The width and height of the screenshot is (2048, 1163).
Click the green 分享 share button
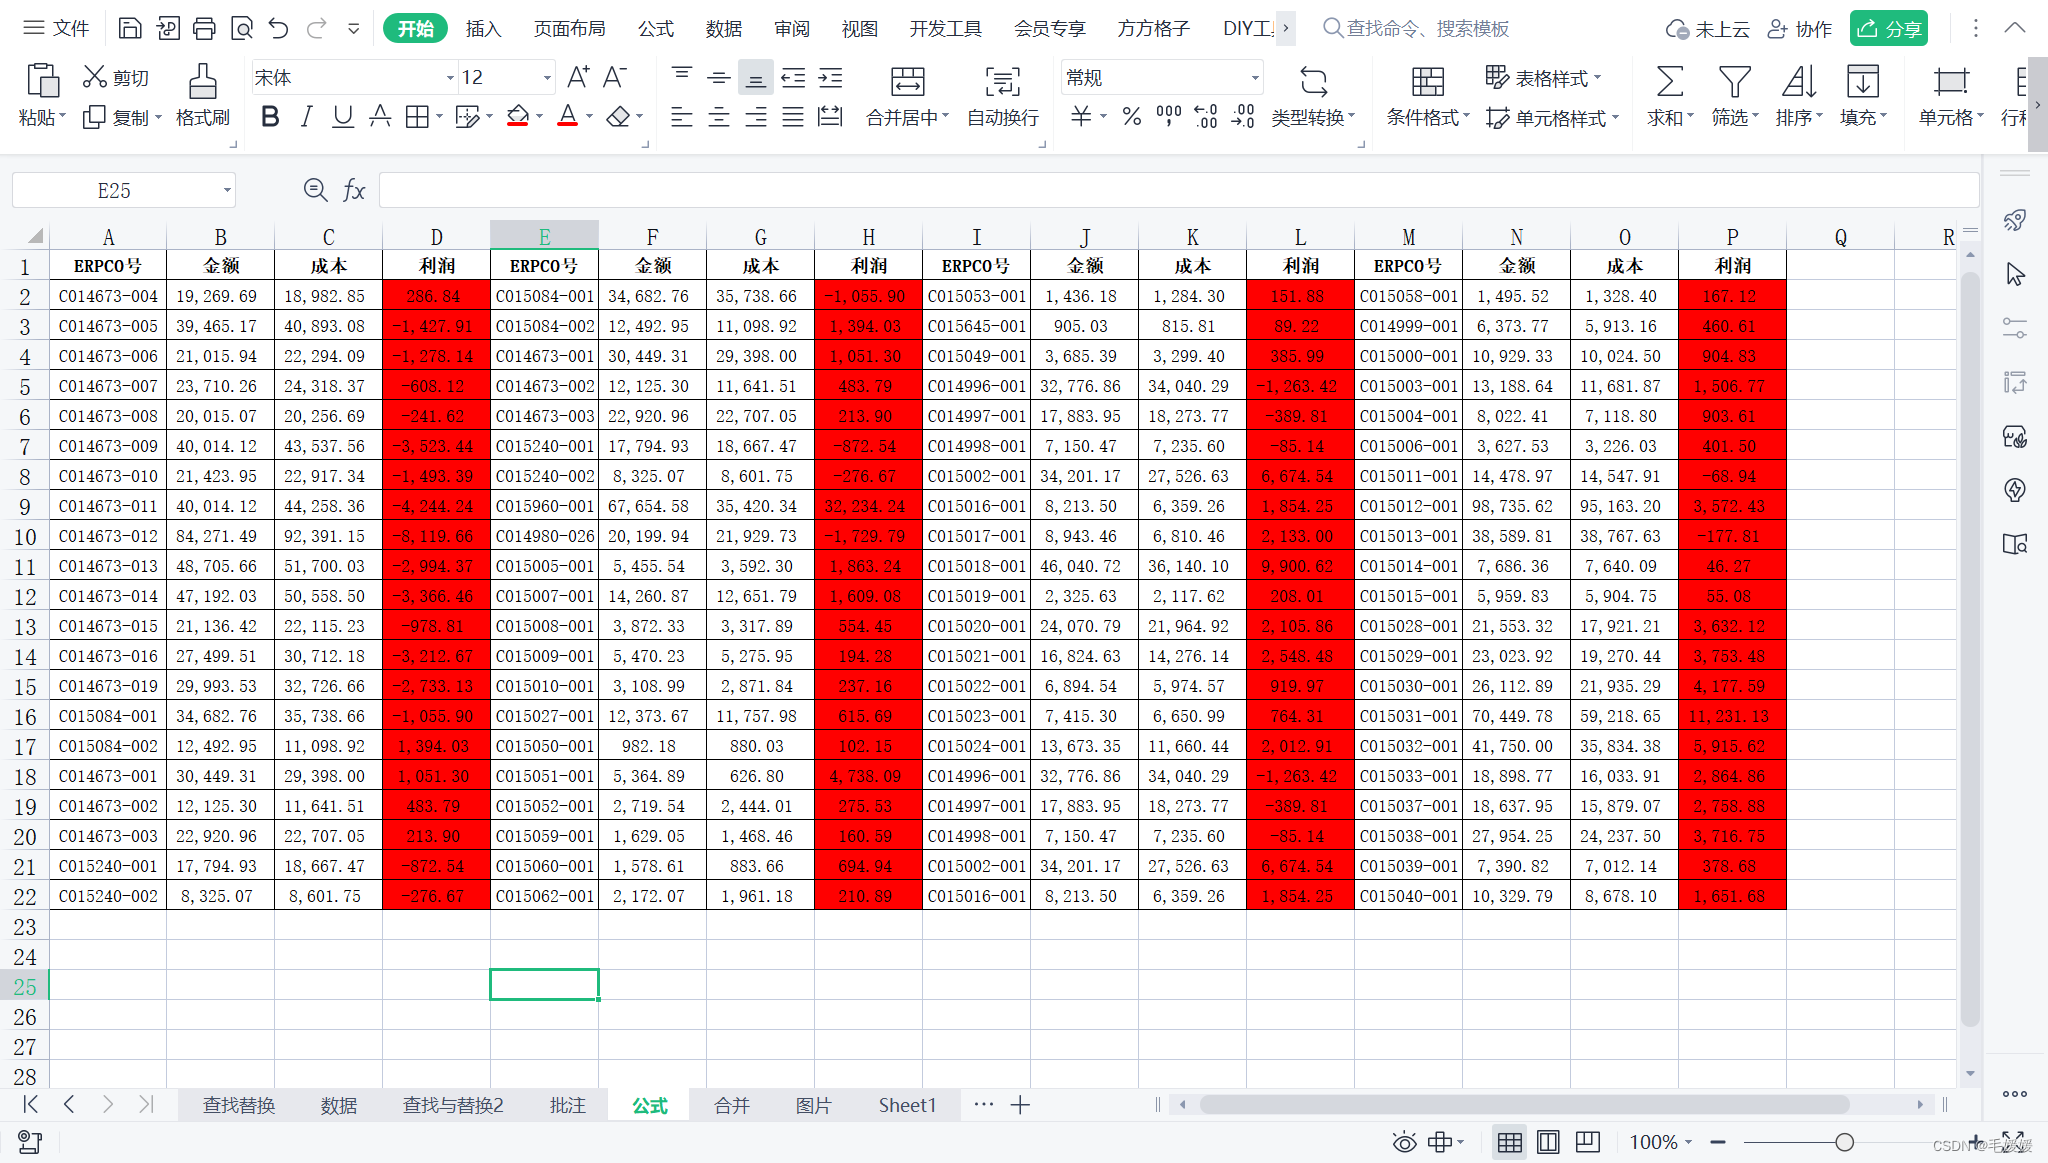pyautogui.click(x=1888, y=28)
